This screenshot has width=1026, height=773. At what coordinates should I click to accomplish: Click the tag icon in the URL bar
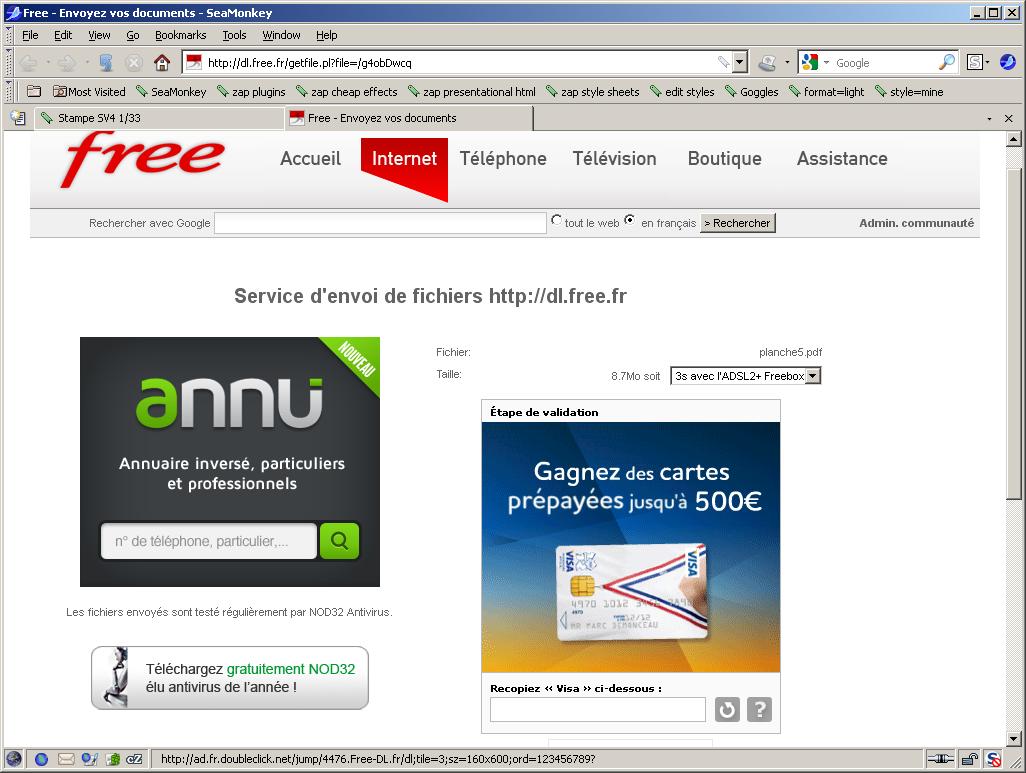[x=724, y=62]
